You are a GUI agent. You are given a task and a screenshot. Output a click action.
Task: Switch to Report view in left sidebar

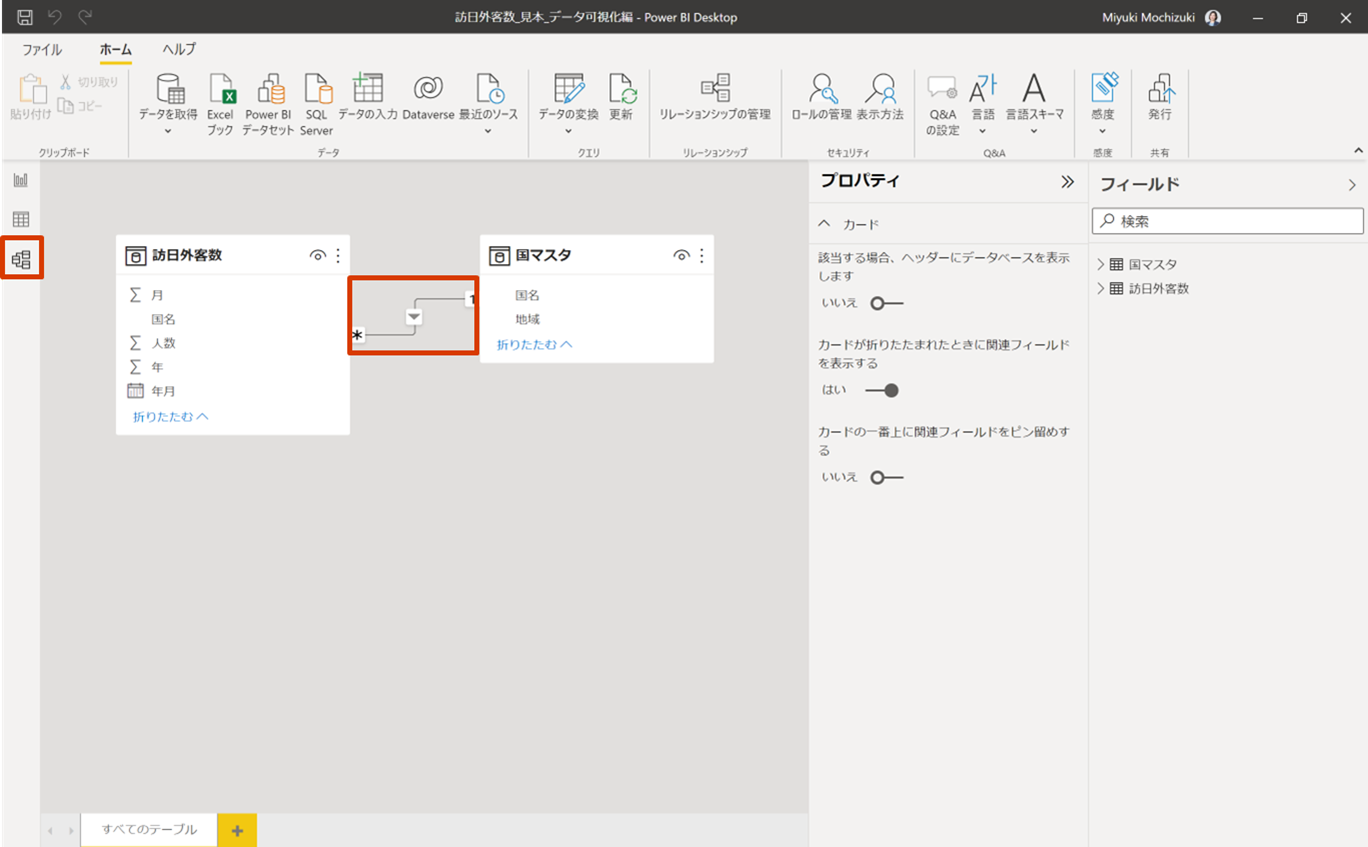pos(21,180)
